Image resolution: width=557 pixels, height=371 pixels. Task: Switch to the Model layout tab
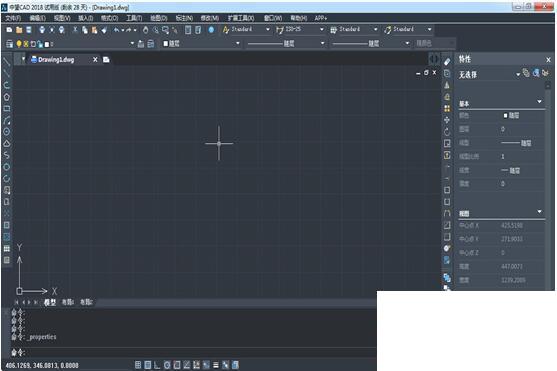click(x=50, y=302)
